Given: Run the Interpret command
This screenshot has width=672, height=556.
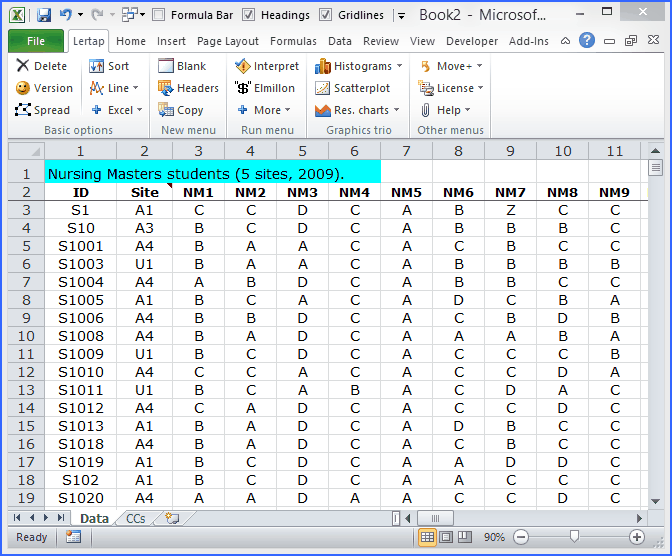Looking at the screenshot, I should pos(243,66).
